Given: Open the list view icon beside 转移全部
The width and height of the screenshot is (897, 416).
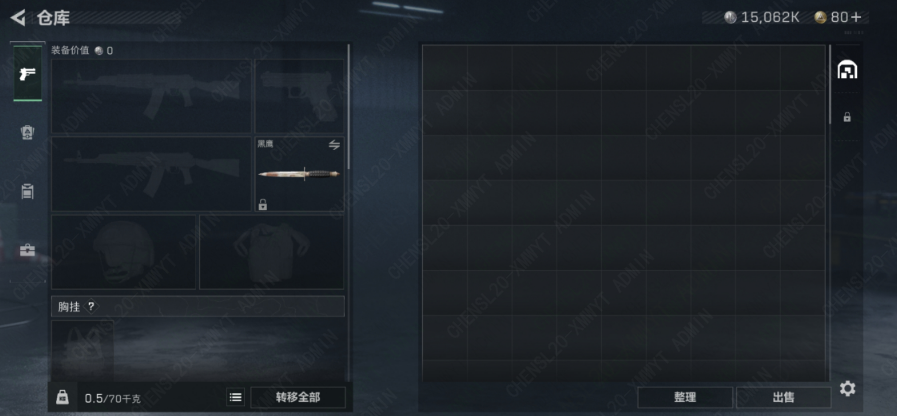Looking at the screenshot, I should point(235,397).
